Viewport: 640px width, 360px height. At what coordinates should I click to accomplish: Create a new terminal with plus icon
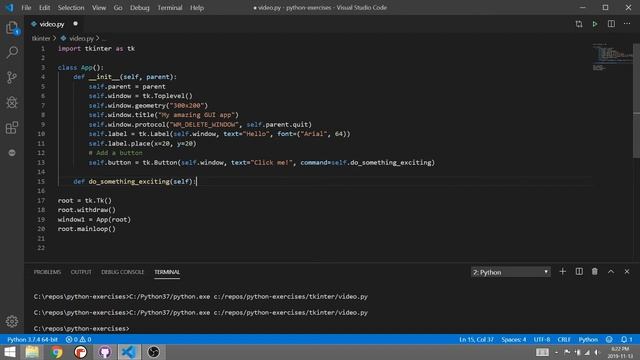pos(562,272)
